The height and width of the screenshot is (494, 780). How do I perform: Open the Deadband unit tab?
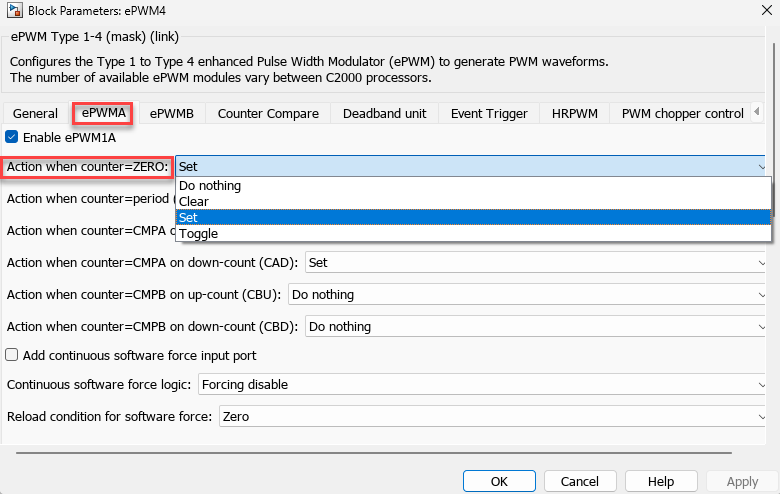384,113
